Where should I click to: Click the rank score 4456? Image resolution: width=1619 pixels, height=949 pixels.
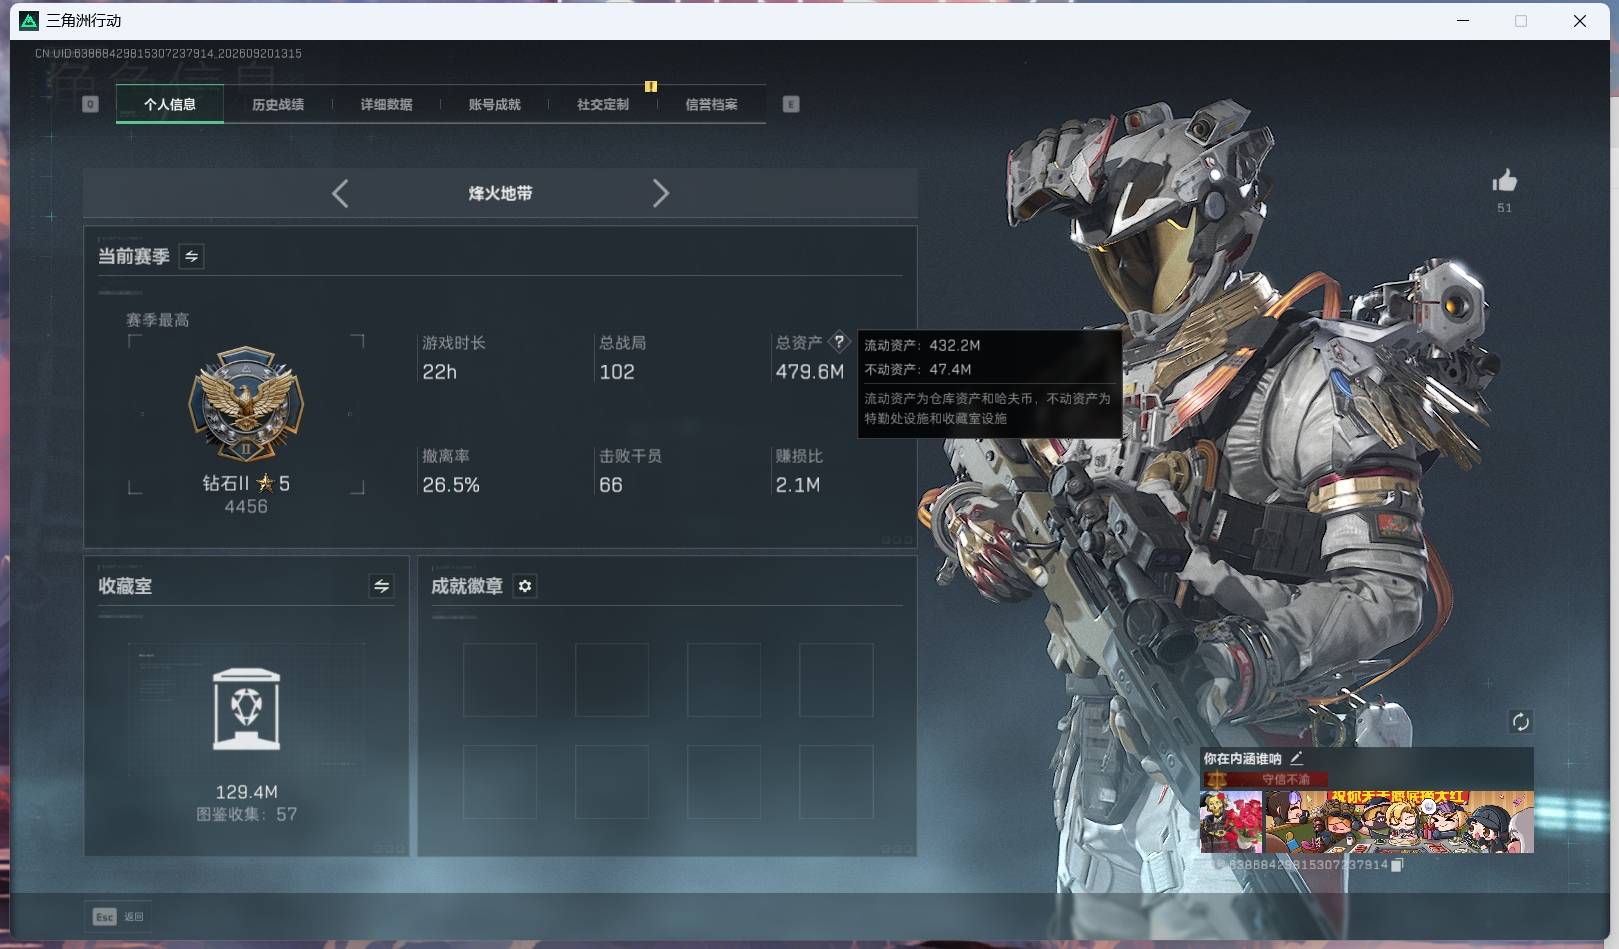[246, 507]
